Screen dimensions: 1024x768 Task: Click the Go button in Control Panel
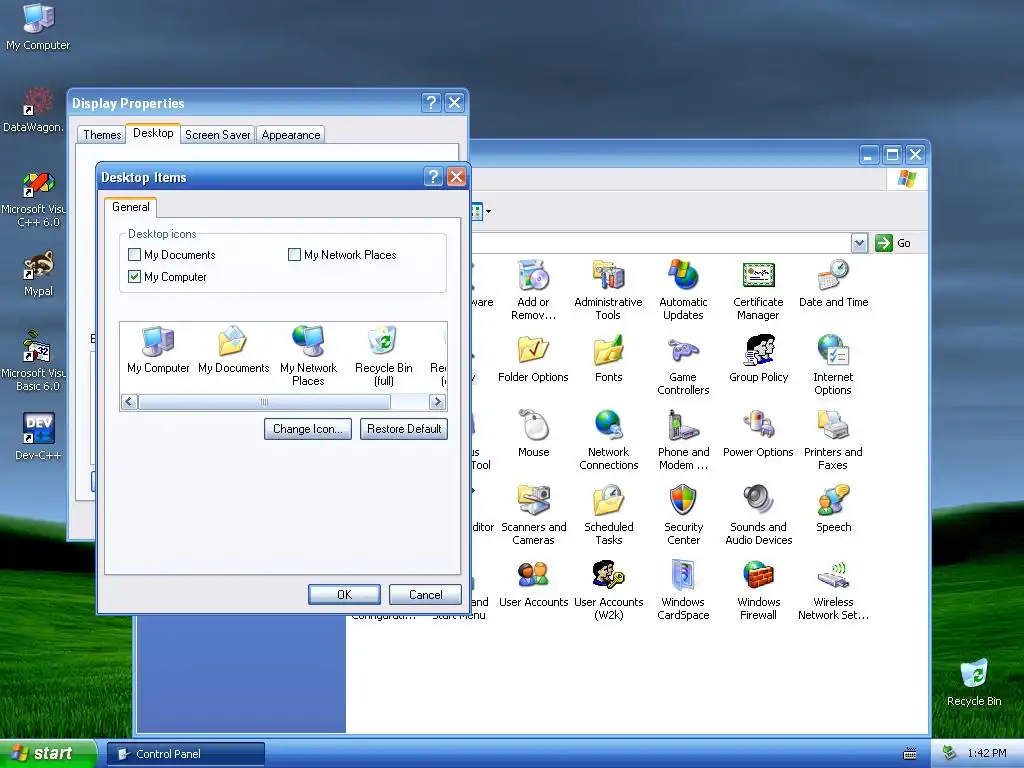893,243
